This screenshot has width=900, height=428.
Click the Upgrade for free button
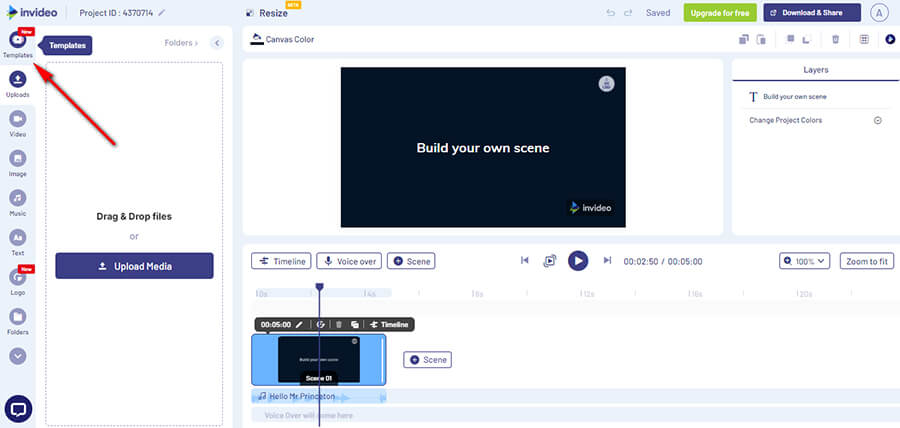tap(720, 13)
